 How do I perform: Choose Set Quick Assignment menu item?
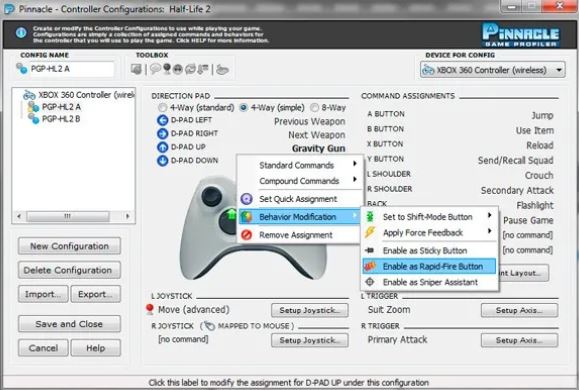pyautogui.click(x=298, y=199)
